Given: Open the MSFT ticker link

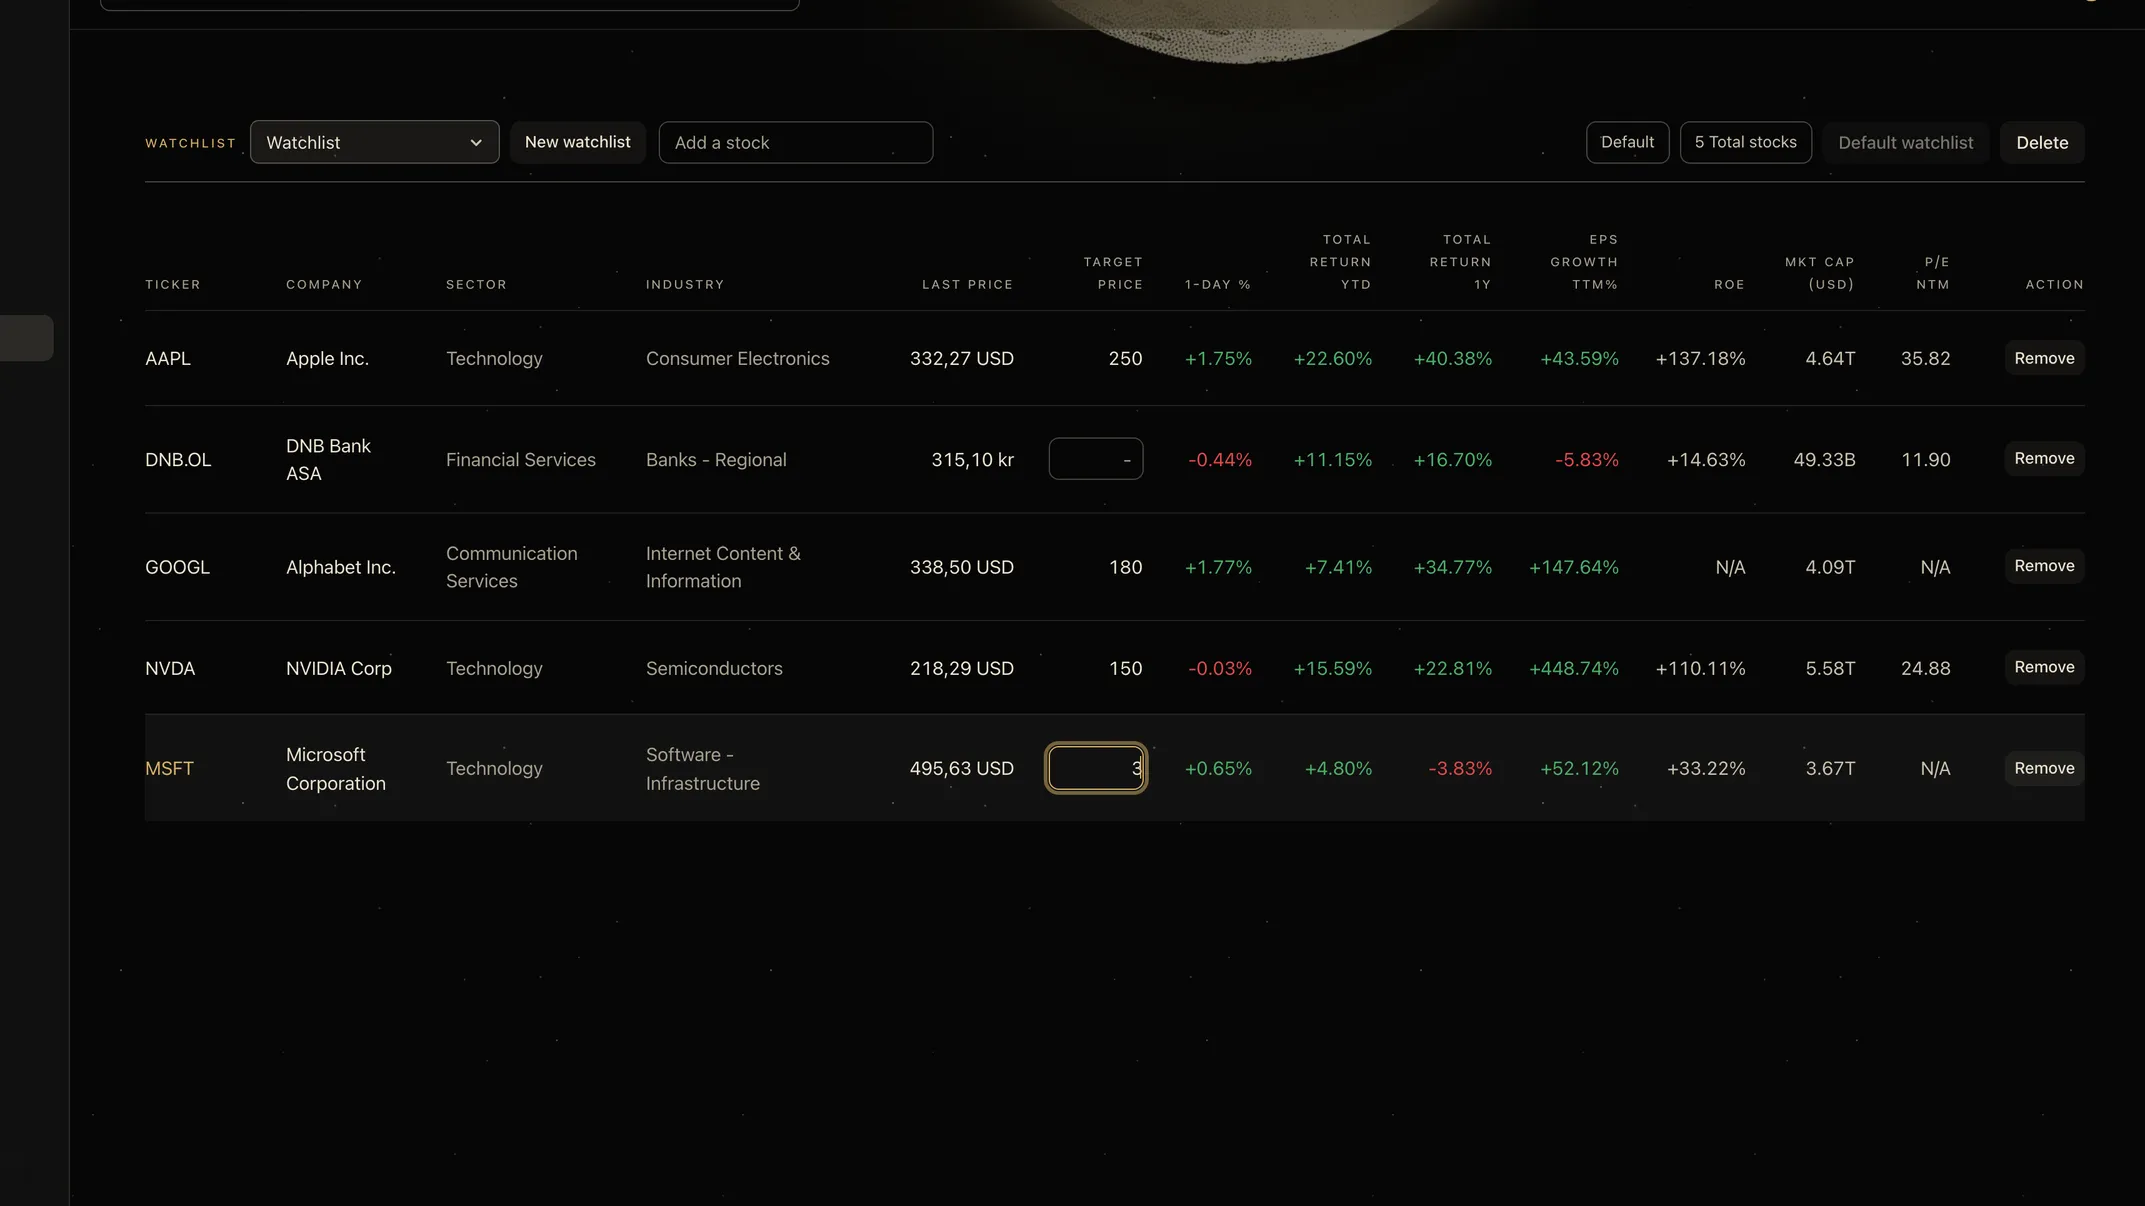Looking at the screenshot, I should 169,768.
